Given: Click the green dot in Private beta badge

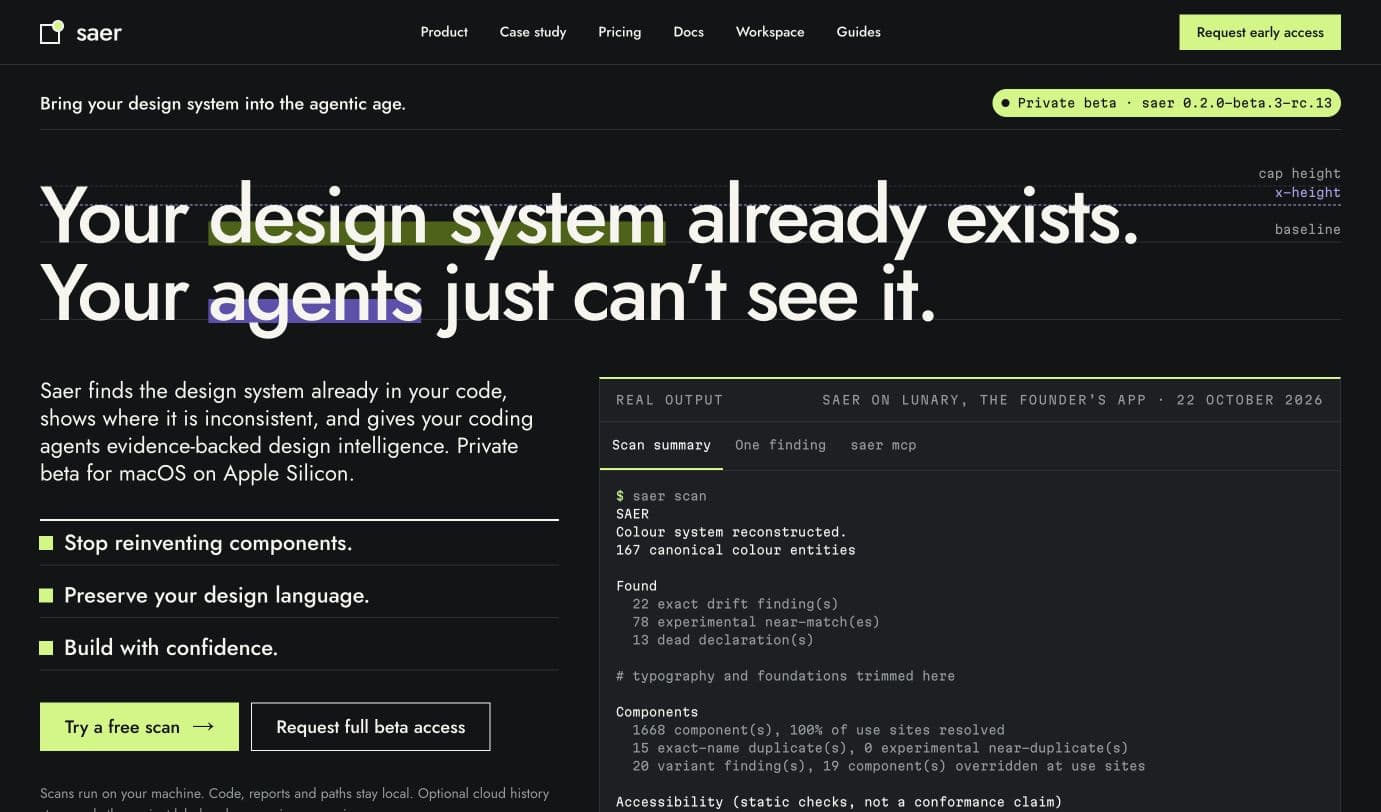Looking at the screenshot, I should (1005, 103).
